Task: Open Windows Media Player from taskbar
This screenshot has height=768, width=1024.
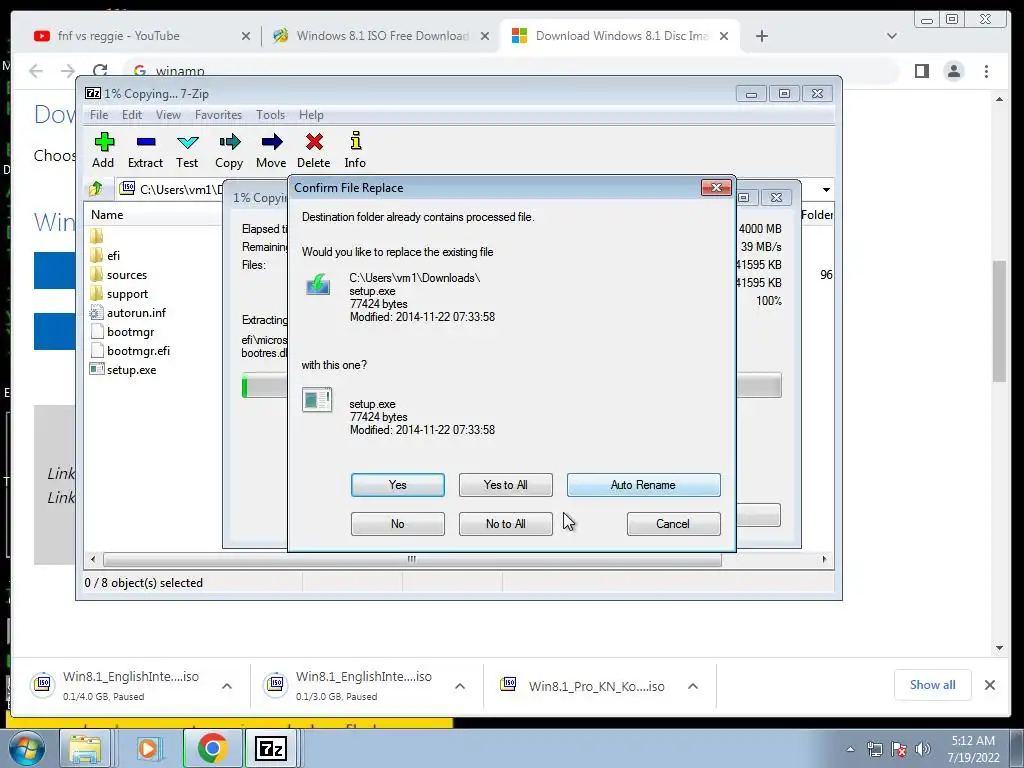Action: click(148, 748)
